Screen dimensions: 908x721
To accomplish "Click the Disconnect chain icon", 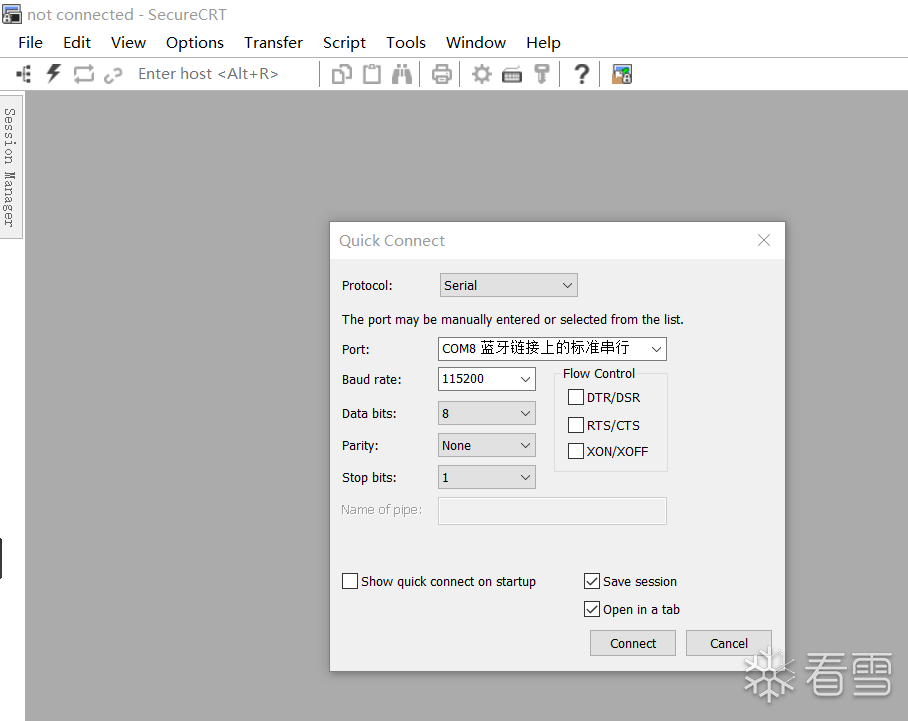I will tap(114, 75).
